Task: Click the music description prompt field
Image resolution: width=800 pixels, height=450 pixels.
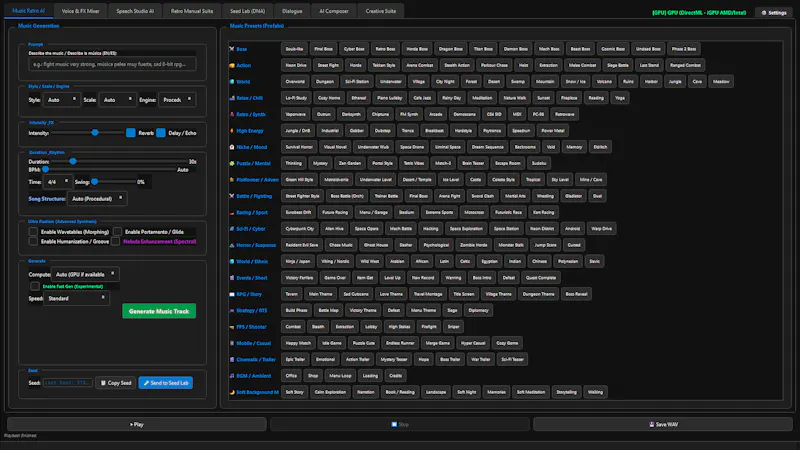Action: click(112, 64)
